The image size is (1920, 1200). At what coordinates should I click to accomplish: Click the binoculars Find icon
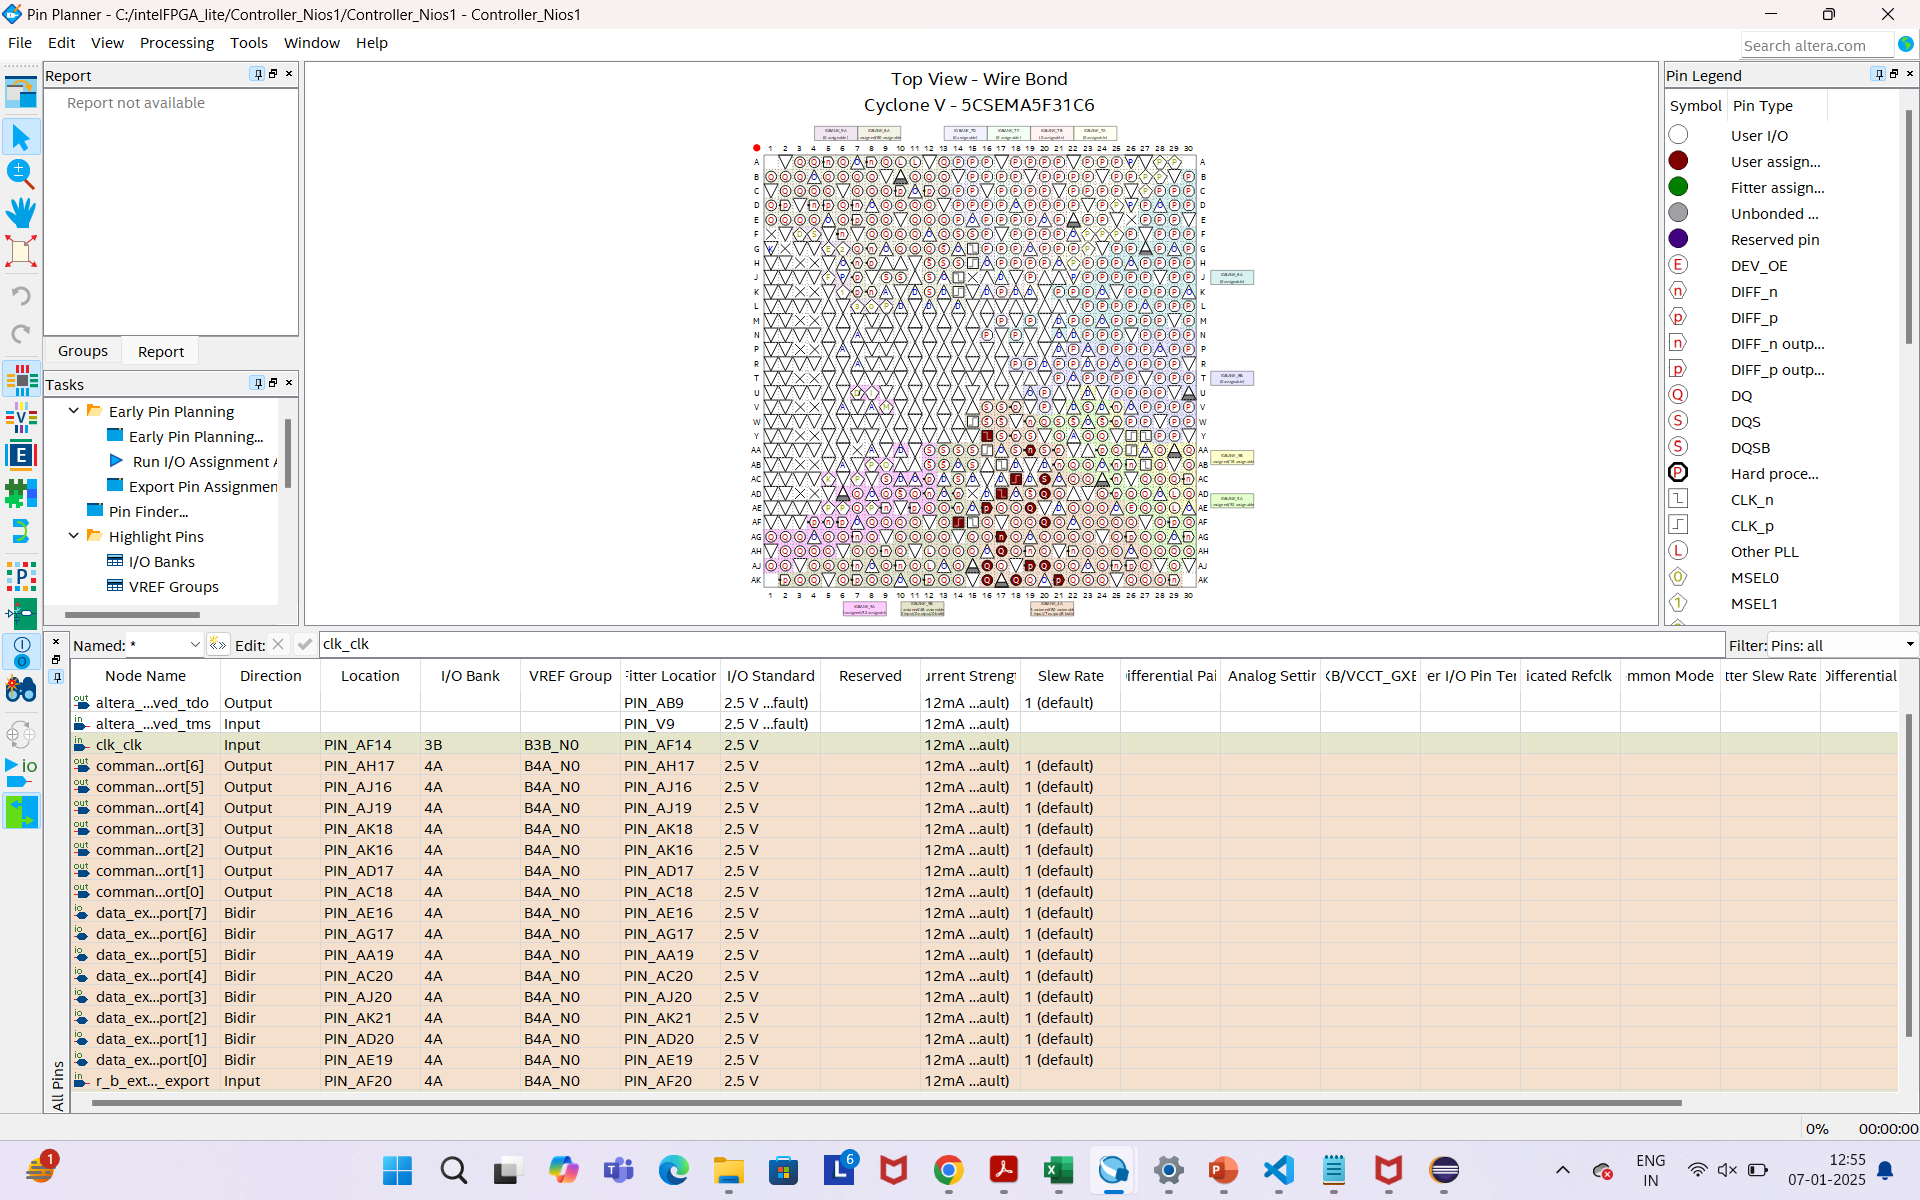point(21,689)
